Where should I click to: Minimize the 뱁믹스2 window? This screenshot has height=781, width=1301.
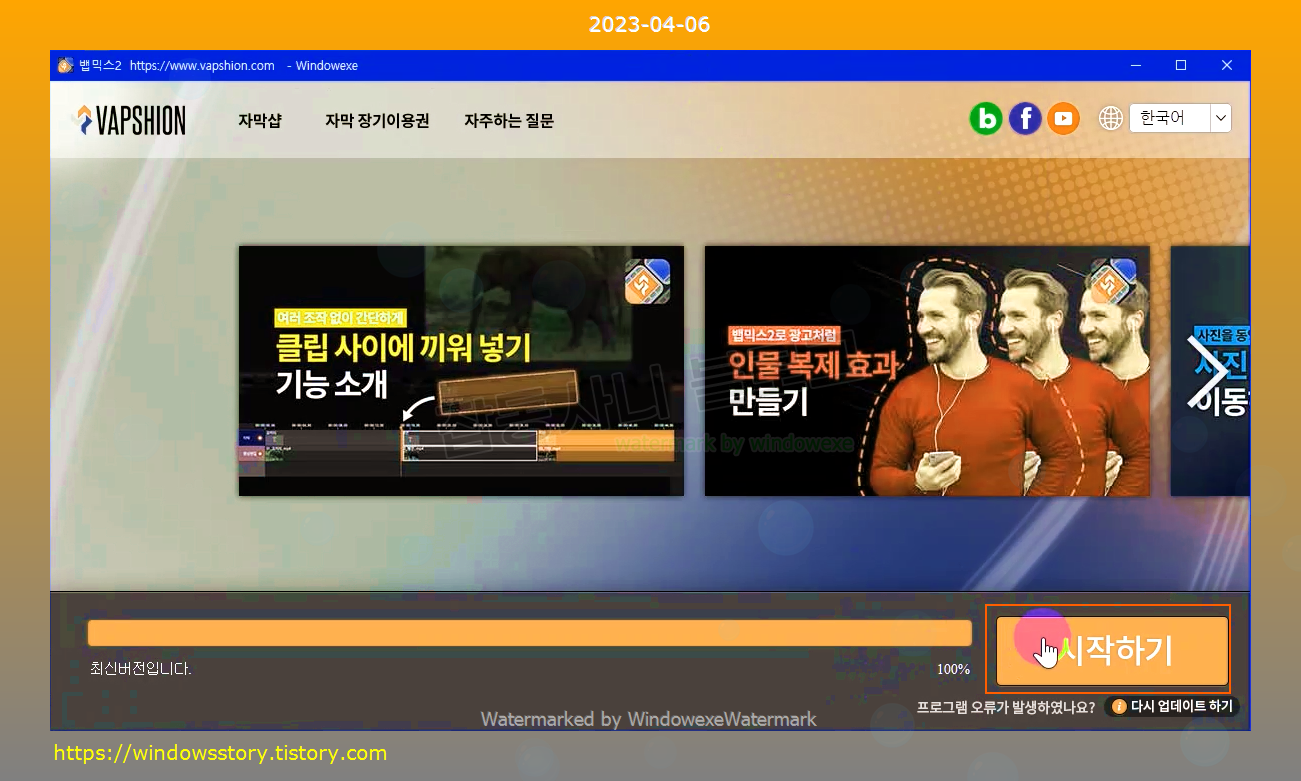tap(1136, 65)
